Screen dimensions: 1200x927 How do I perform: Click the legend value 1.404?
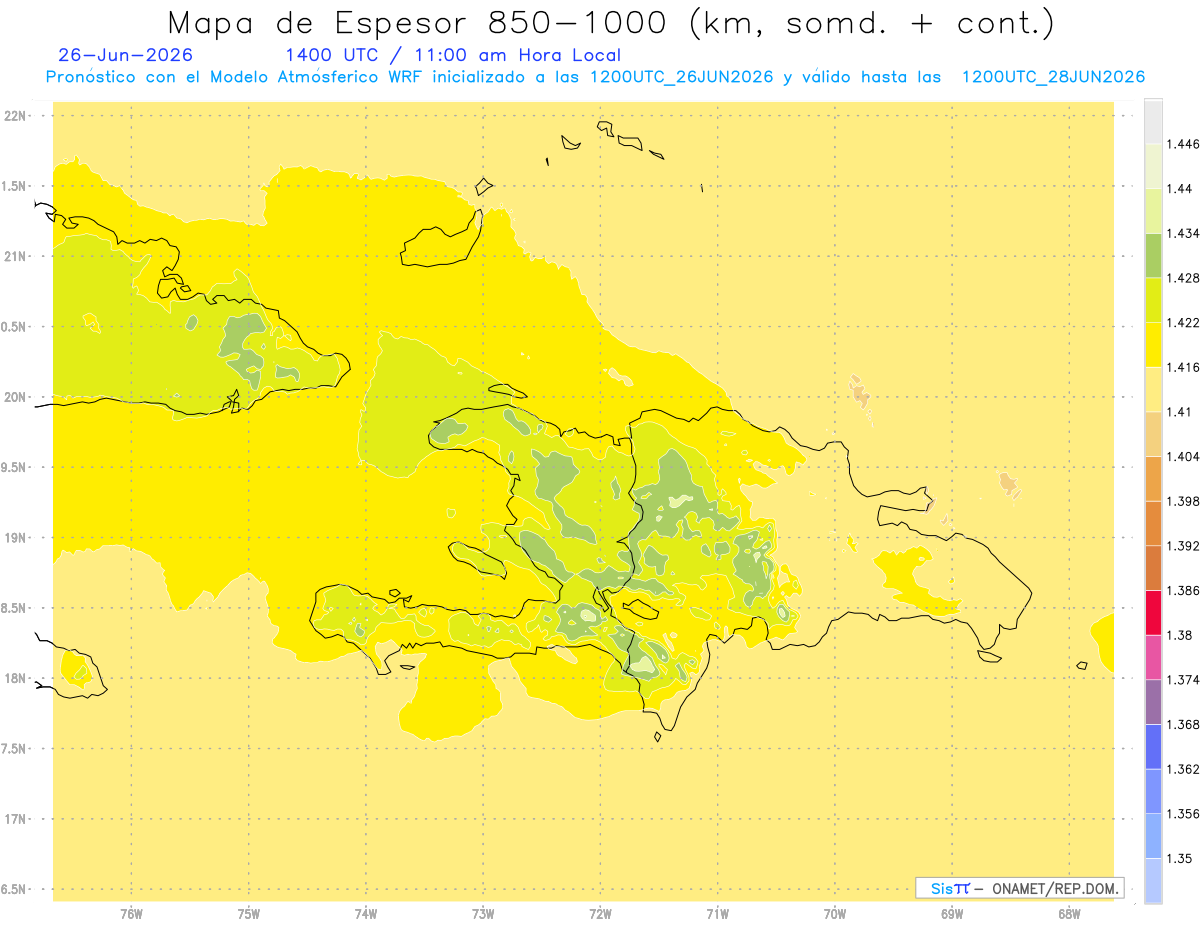point(1185,456)
